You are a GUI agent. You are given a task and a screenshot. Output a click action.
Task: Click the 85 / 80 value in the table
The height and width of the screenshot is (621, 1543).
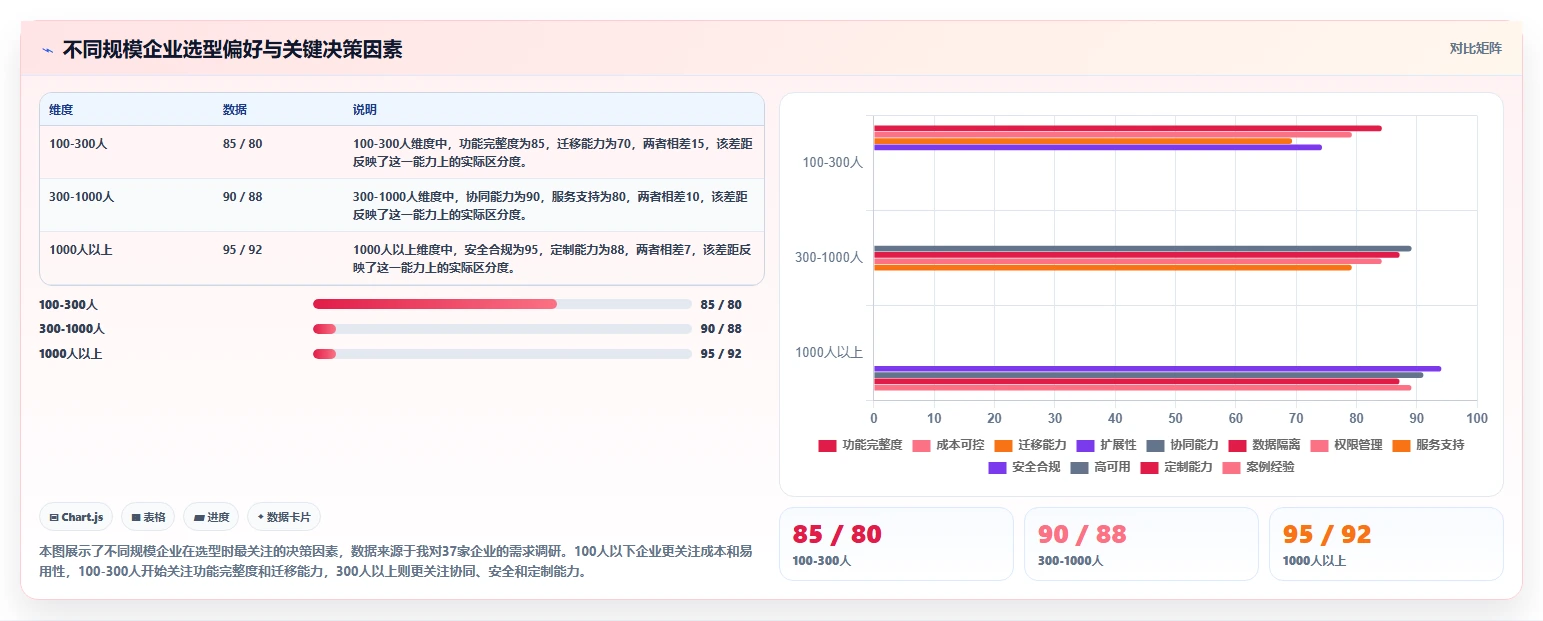tap(243, 144)
